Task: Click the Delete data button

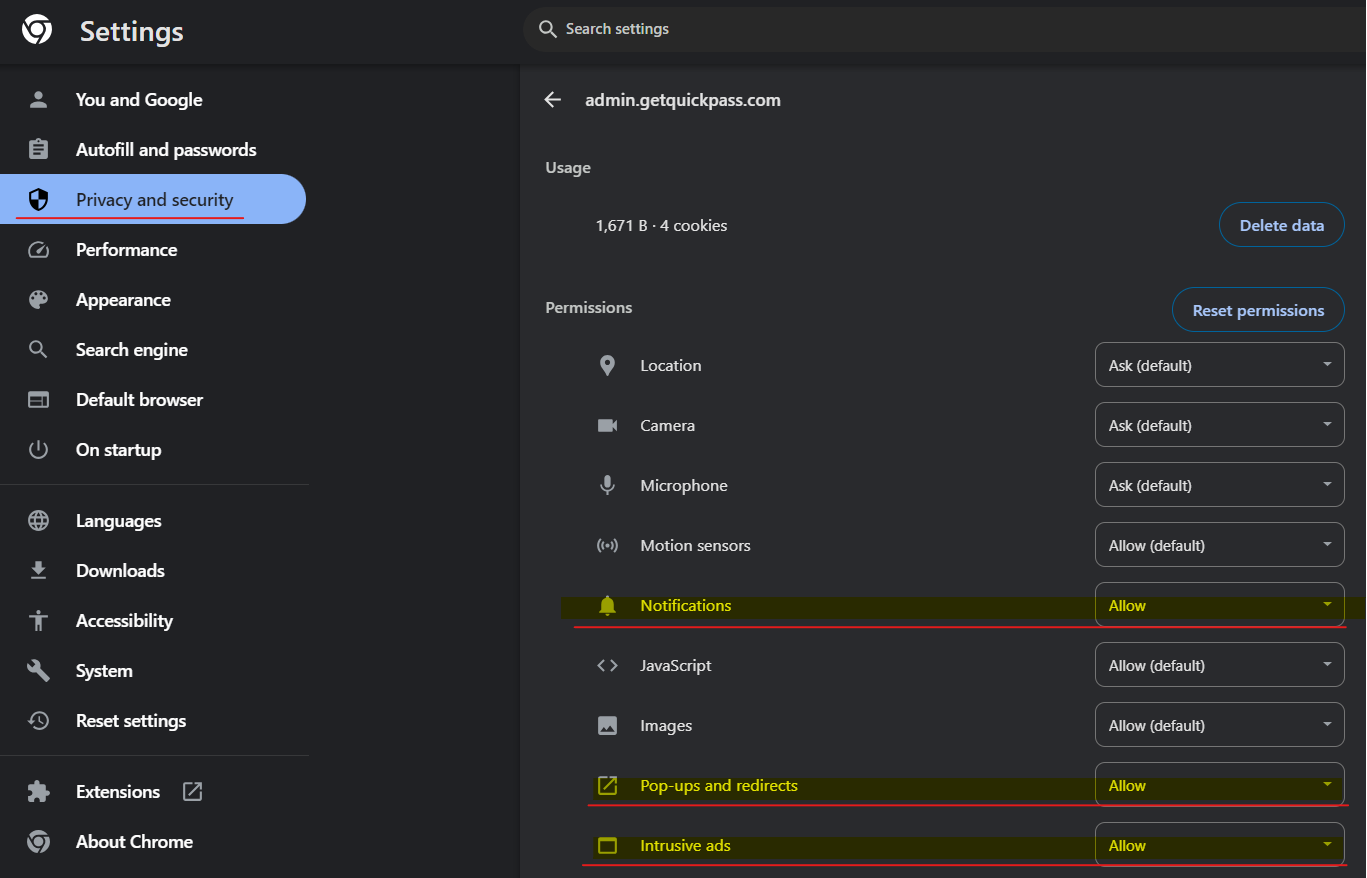Action: click(1281, 225)
